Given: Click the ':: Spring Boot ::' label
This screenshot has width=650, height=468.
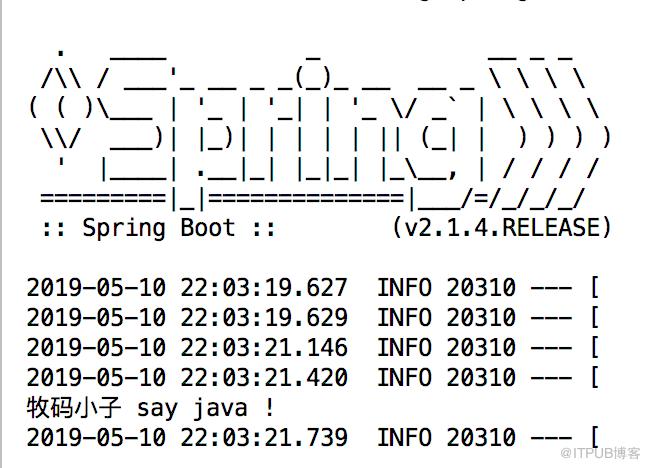Looking at the screenshot, I should pos(158,228).
